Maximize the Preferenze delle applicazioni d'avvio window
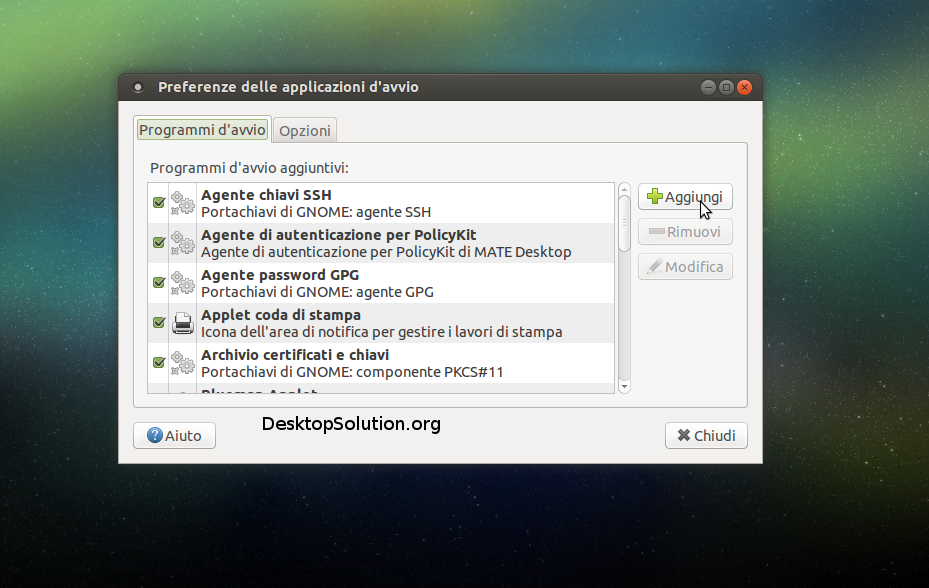Viewport: 929px width, 588px height. [726, 88]
